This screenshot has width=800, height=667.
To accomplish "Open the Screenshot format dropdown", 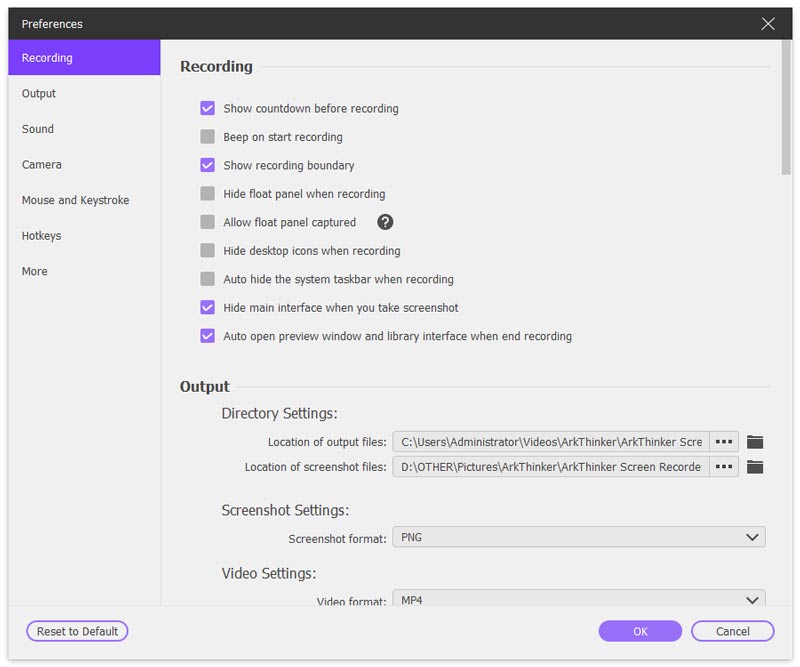I will (x=579, y=537).
